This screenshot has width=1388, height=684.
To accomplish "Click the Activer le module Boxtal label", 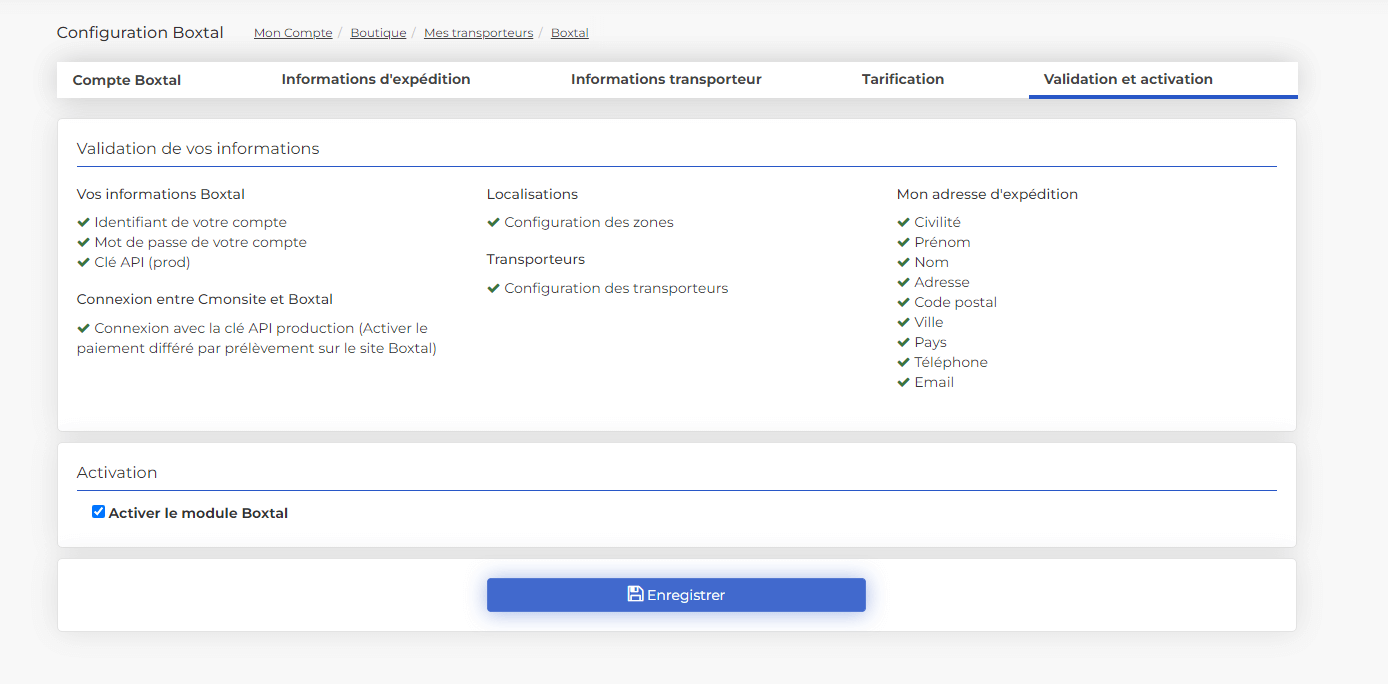I will [198, 513].
